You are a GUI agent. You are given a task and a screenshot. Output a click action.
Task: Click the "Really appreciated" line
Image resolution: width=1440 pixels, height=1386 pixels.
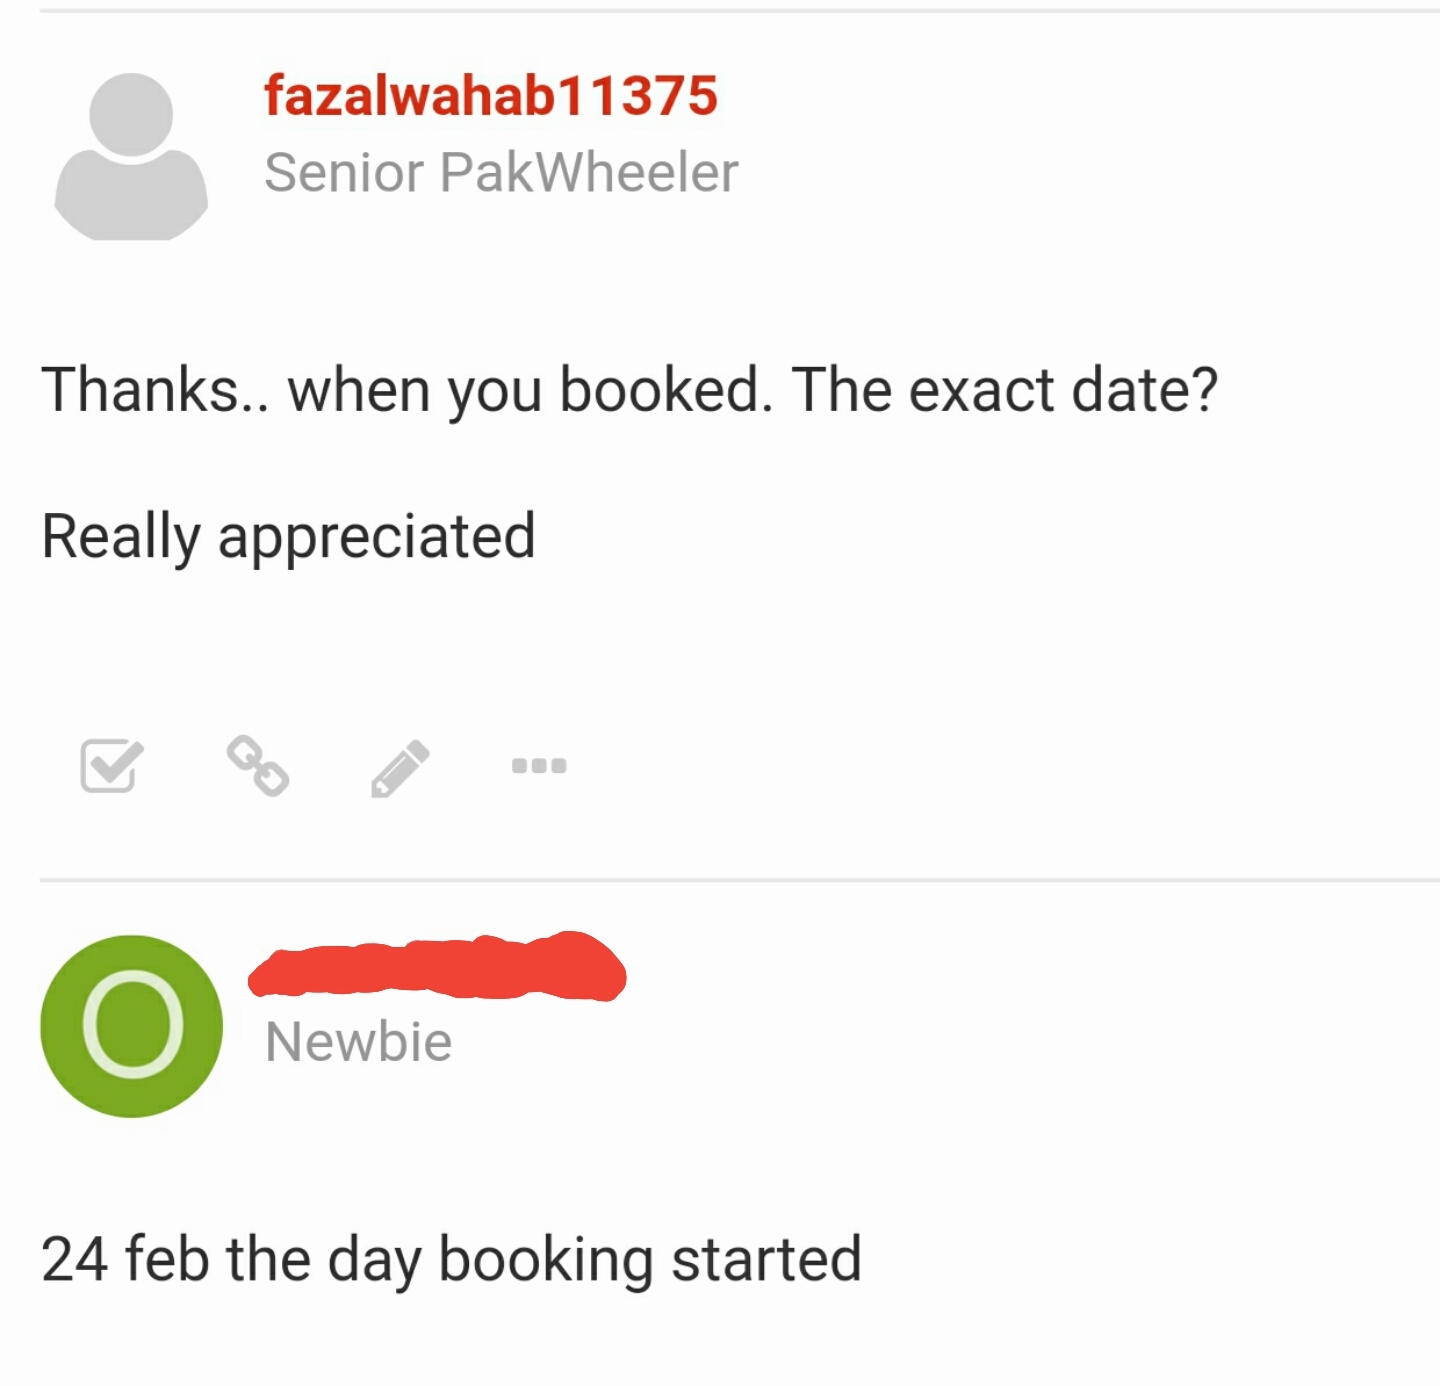click(x=288, y=536)
